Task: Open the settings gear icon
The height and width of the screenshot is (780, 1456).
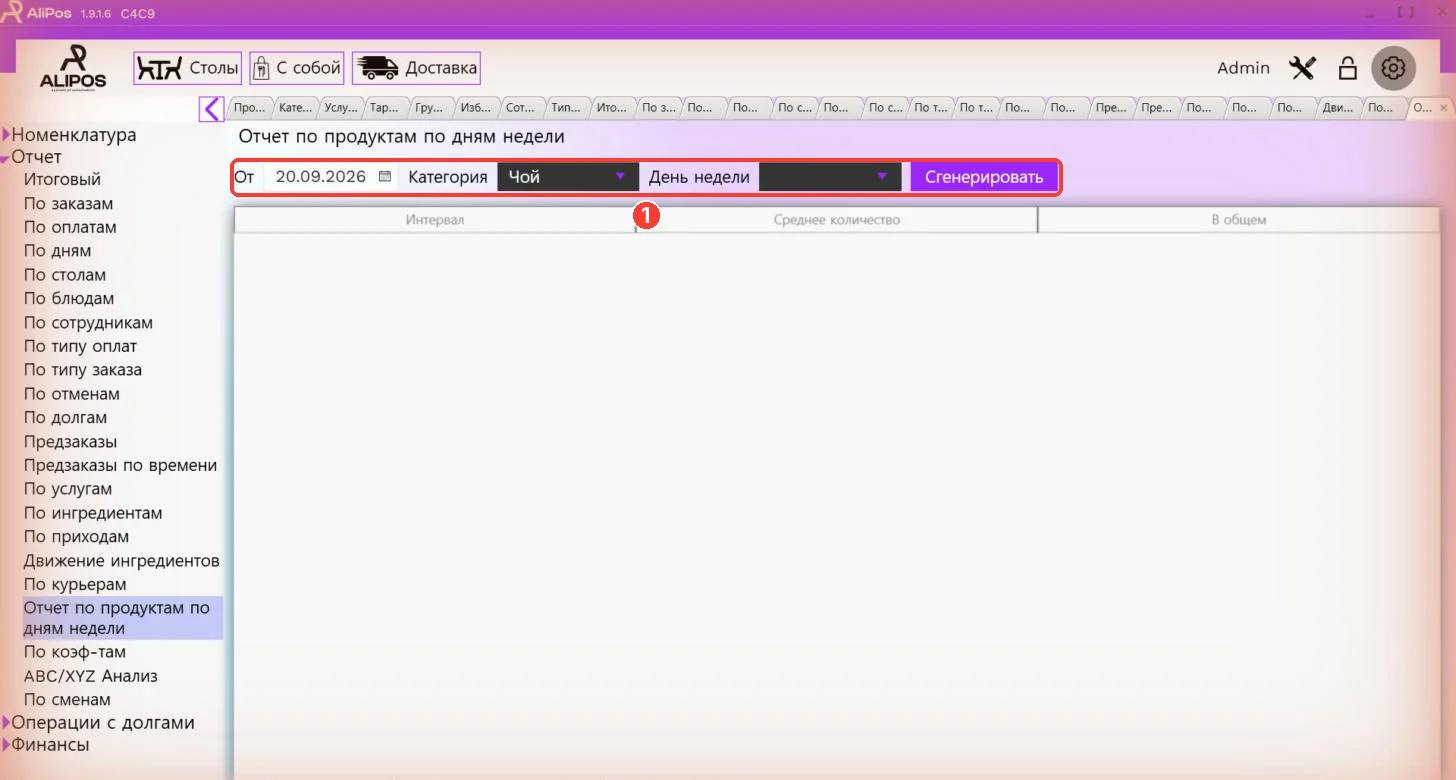Action: 1393,68
